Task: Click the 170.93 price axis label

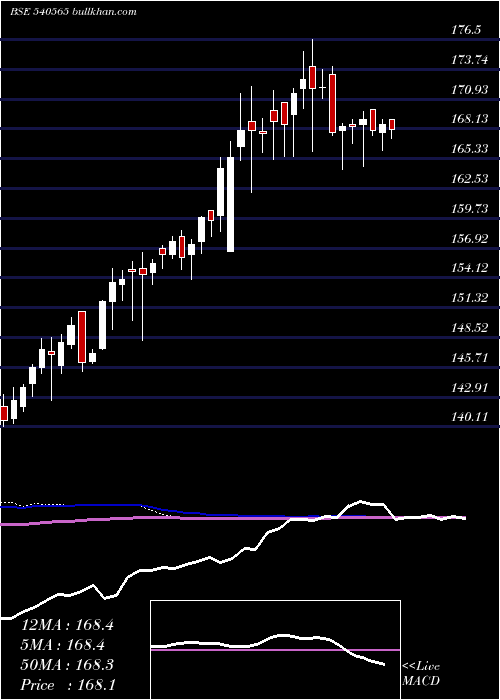Action: 470,90
